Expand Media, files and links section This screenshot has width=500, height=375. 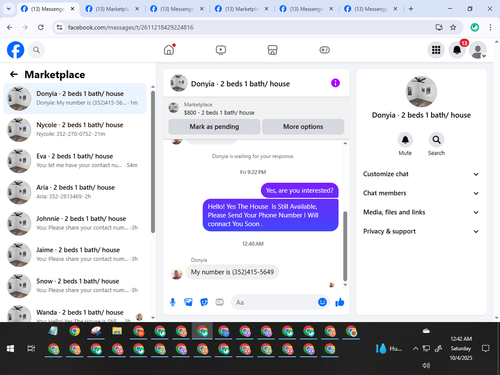click(x=421, y=212)
